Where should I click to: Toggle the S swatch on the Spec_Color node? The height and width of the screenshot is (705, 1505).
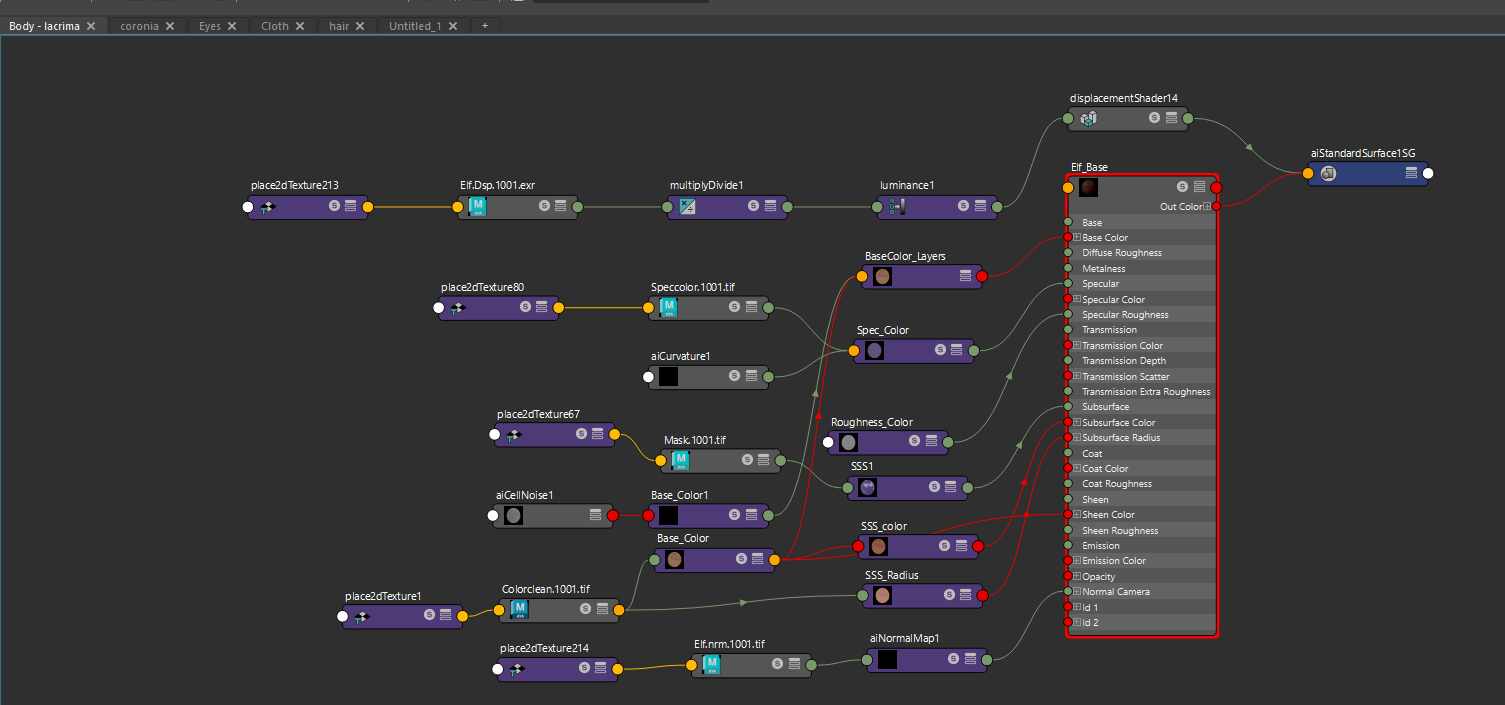(938, 350)
